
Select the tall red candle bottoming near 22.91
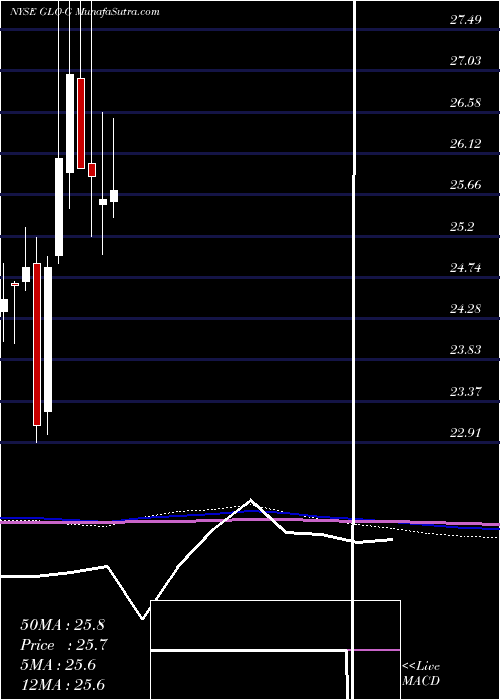[37, 344]
